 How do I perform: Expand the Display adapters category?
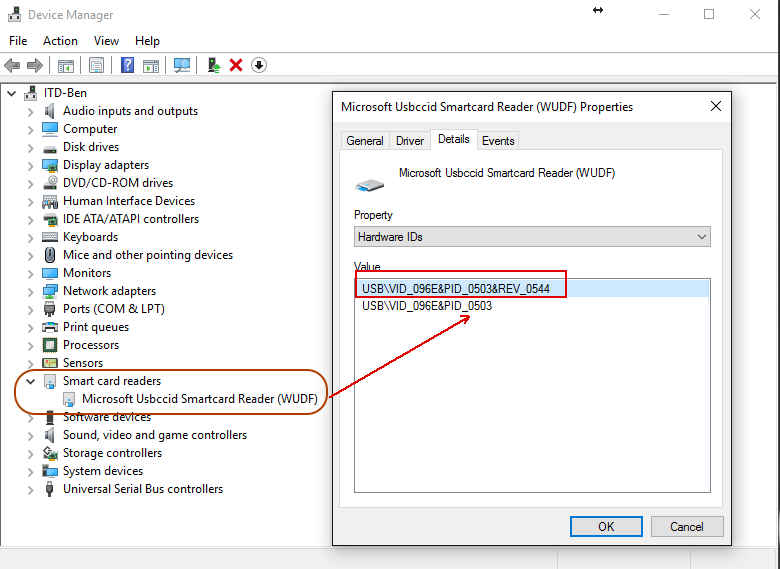pos(30,165)
